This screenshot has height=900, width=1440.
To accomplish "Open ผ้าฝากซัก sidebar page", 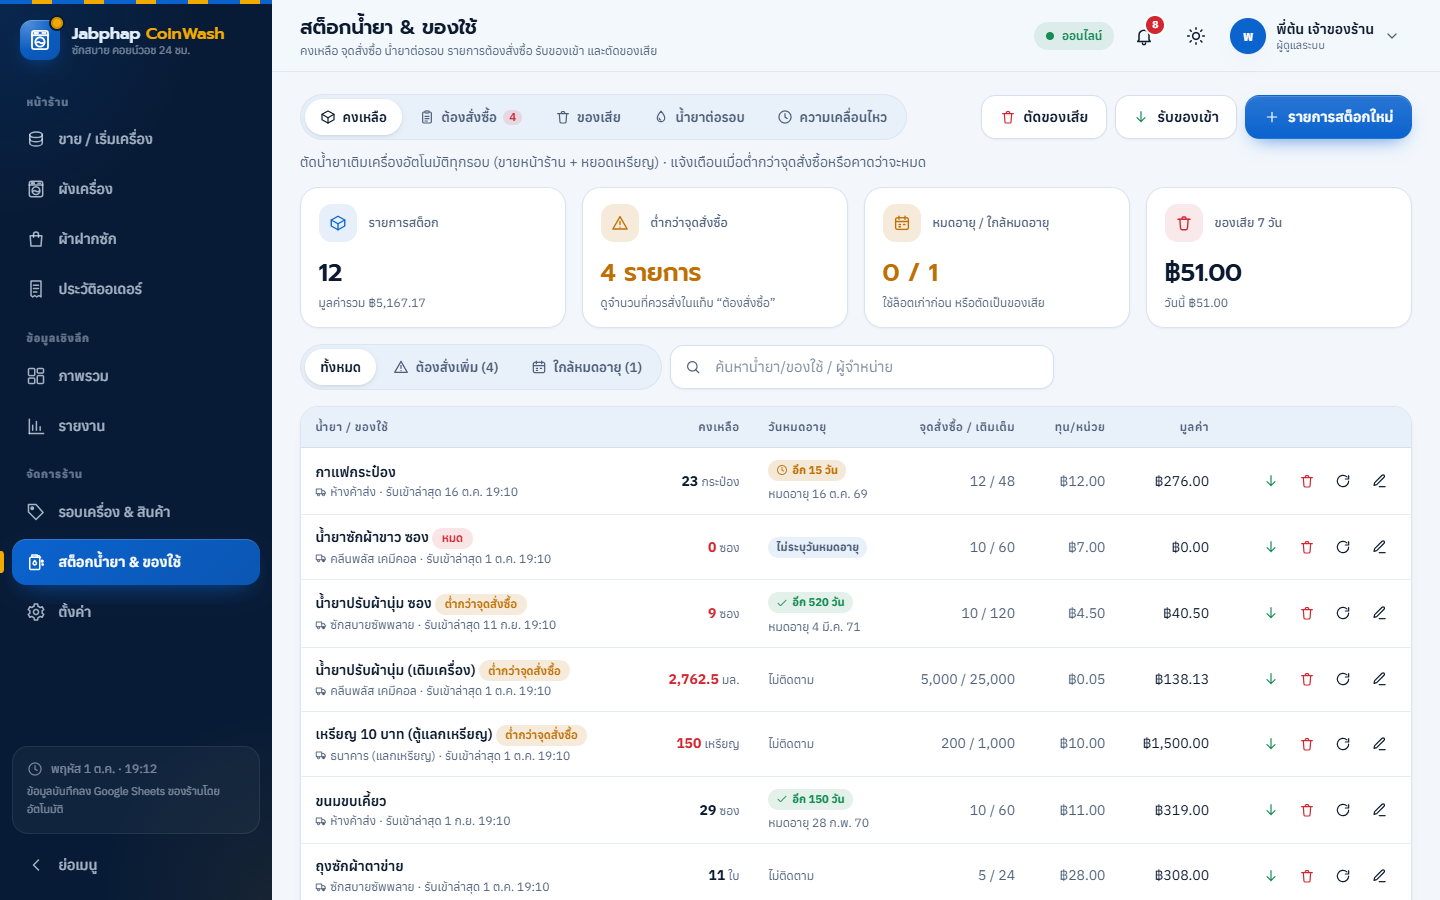I will [136, 239].
